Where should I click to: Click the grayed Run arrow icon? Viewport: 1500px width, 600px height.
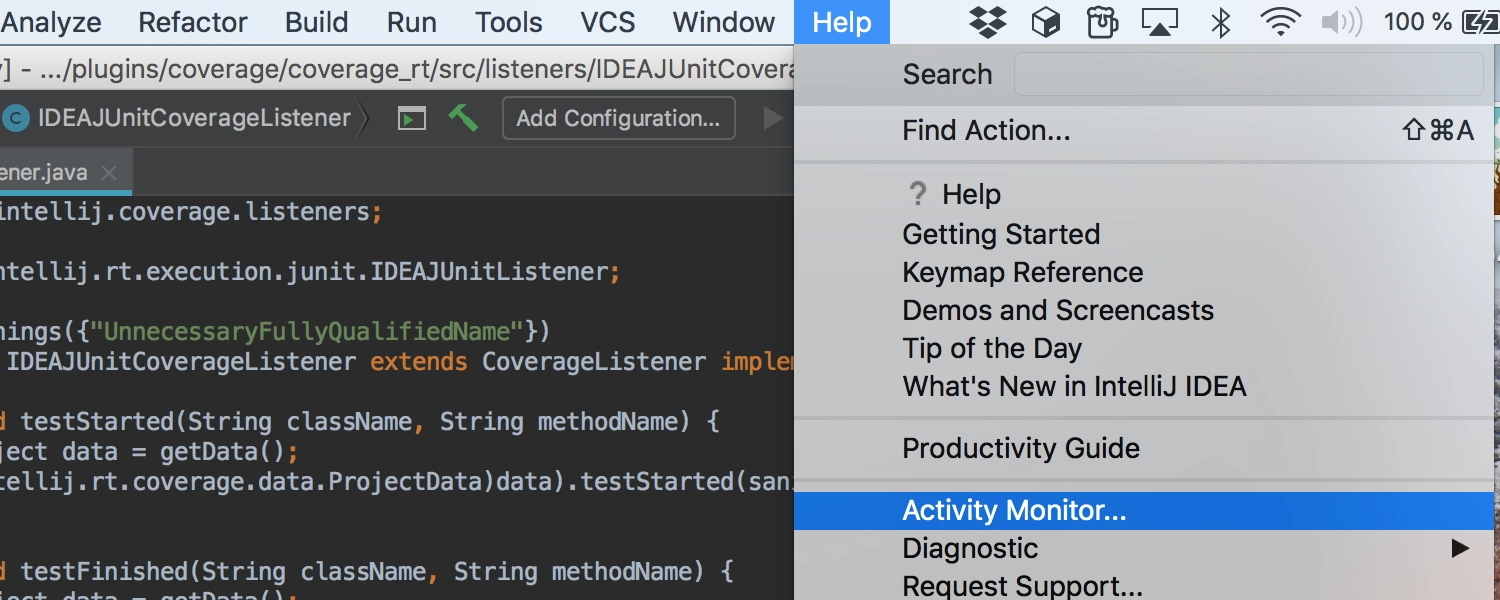772,119
